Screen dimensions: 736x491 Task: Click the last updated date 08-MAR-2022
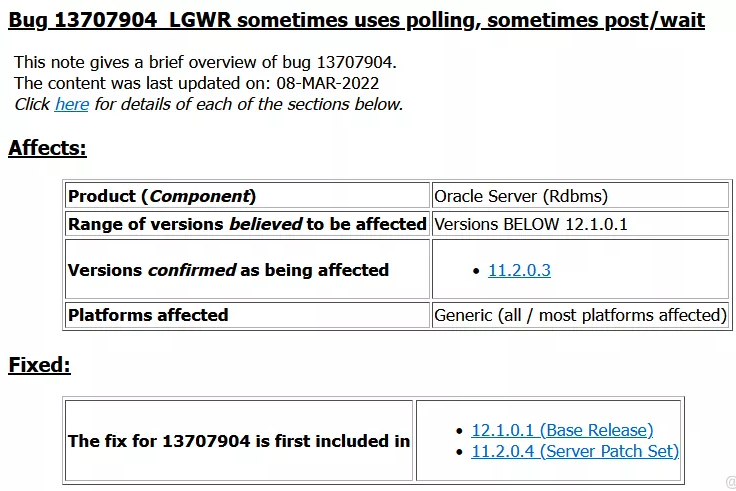pos(328,83)
